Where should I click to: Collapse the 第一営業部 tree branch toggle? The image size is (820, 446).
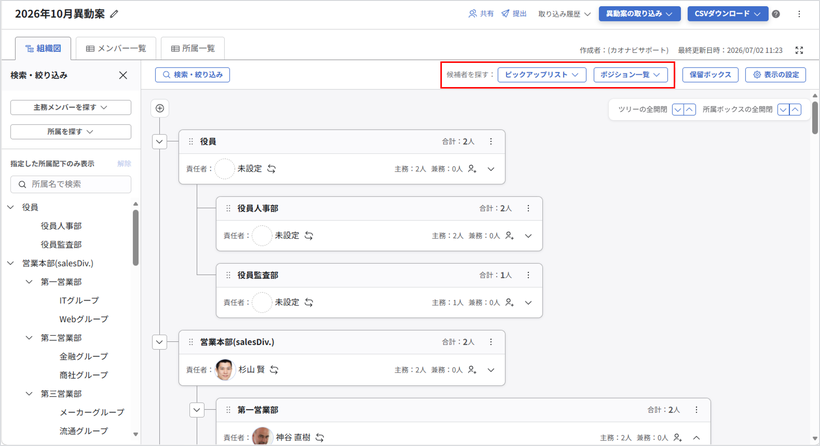tap(197, 410)
